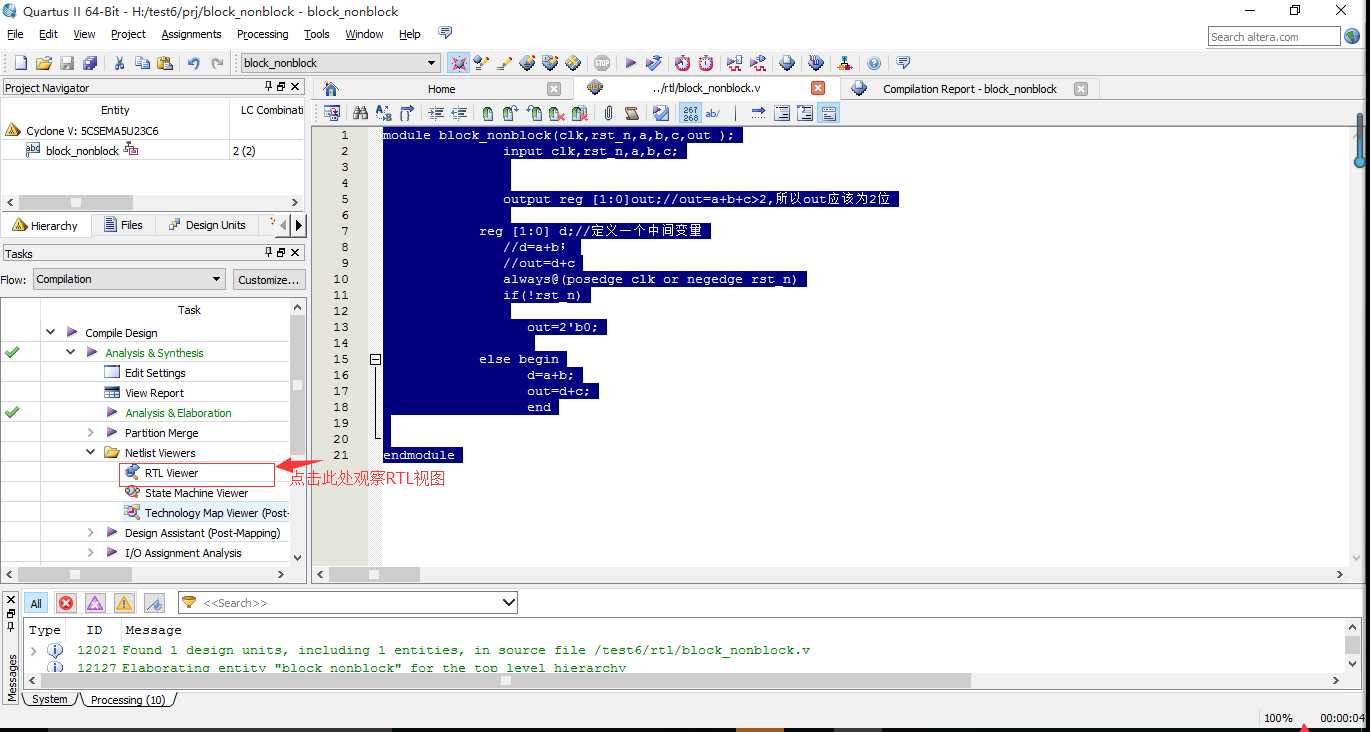Viewport: 1370px width, 732px height.
Task: Switch to the Files tab in Project Navigator
Action: (122, 225)
